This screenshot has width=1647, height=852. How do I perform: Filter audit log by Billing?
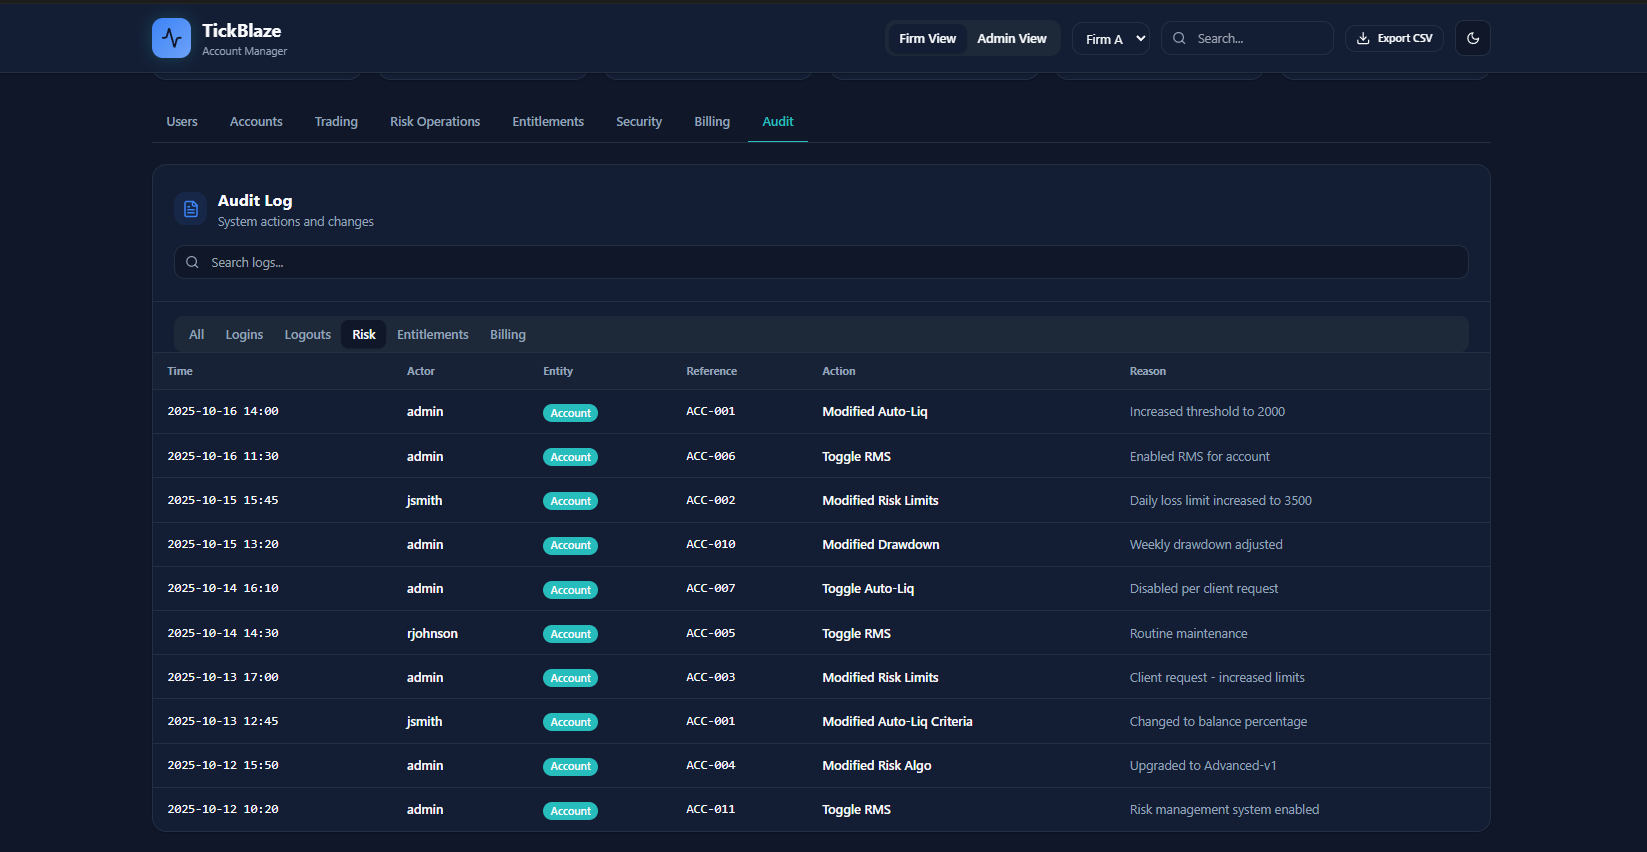(x=507, y=334)
